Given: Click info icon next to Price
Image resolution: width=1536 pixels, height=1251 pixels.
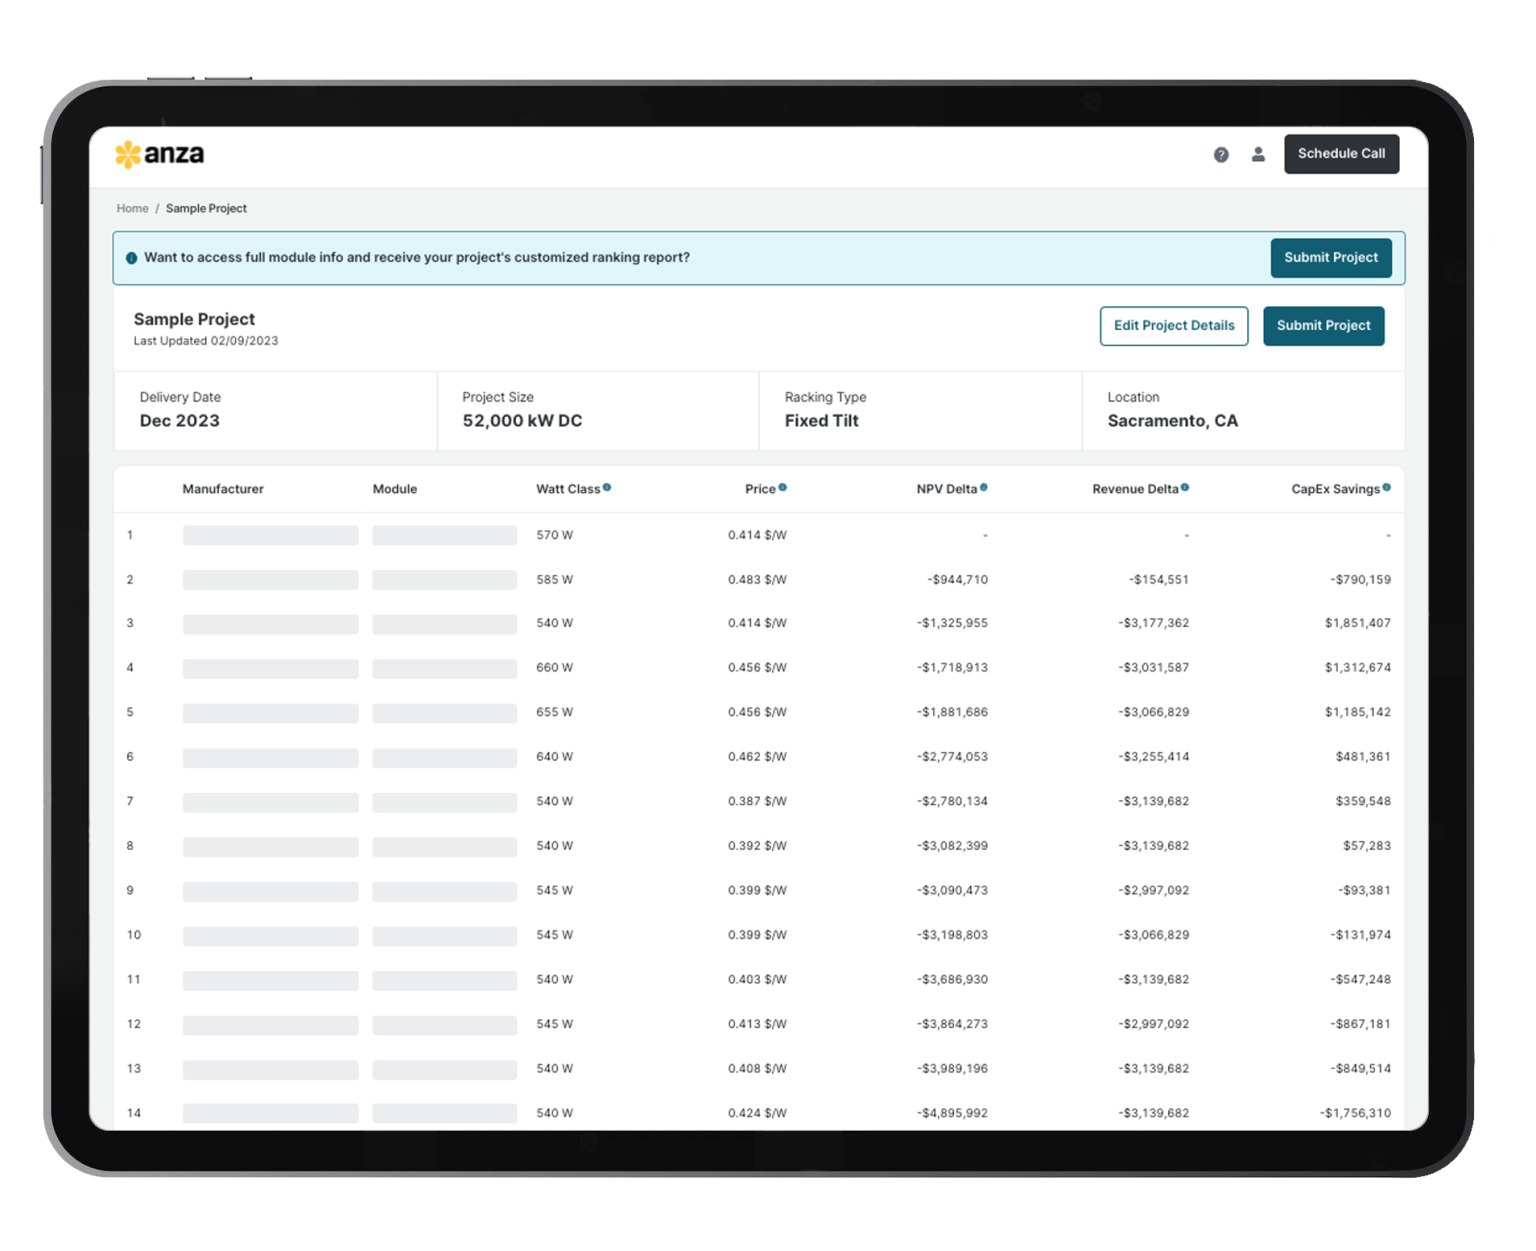Looking at the screenshot, I should 783,488.
